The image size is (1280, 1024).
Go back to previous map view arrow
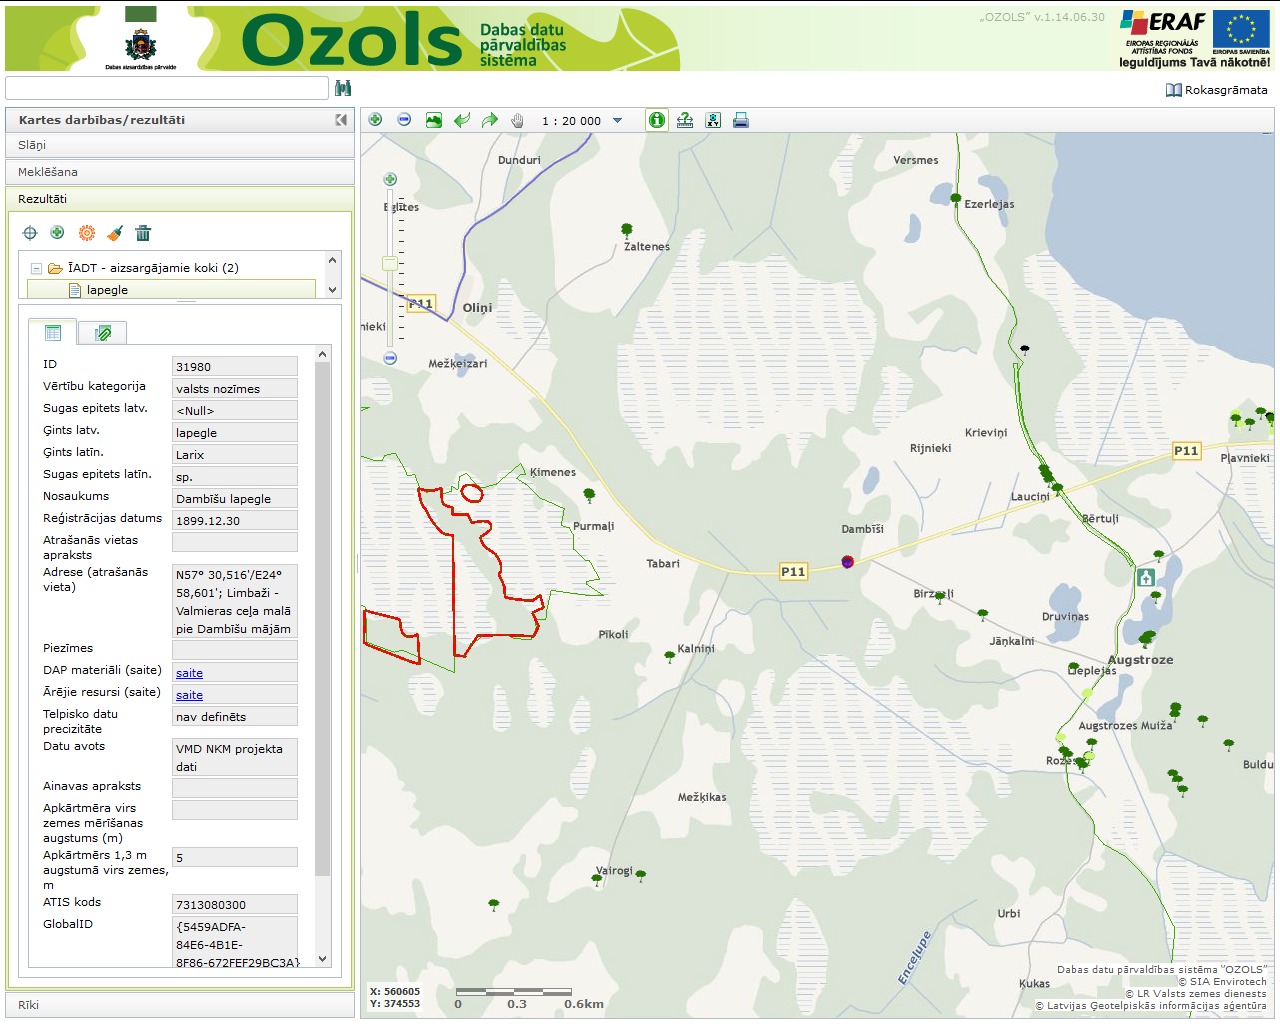(462, 120)
